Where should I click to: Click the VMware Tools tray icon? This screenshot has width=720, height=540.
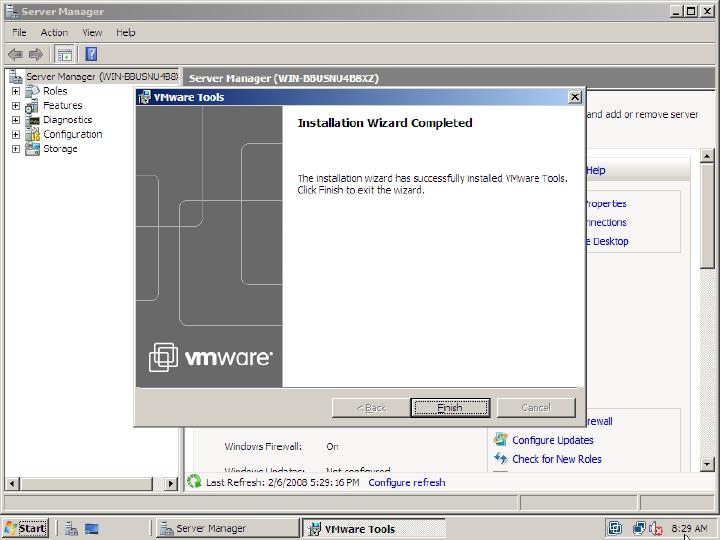click(x=615, y=528)
